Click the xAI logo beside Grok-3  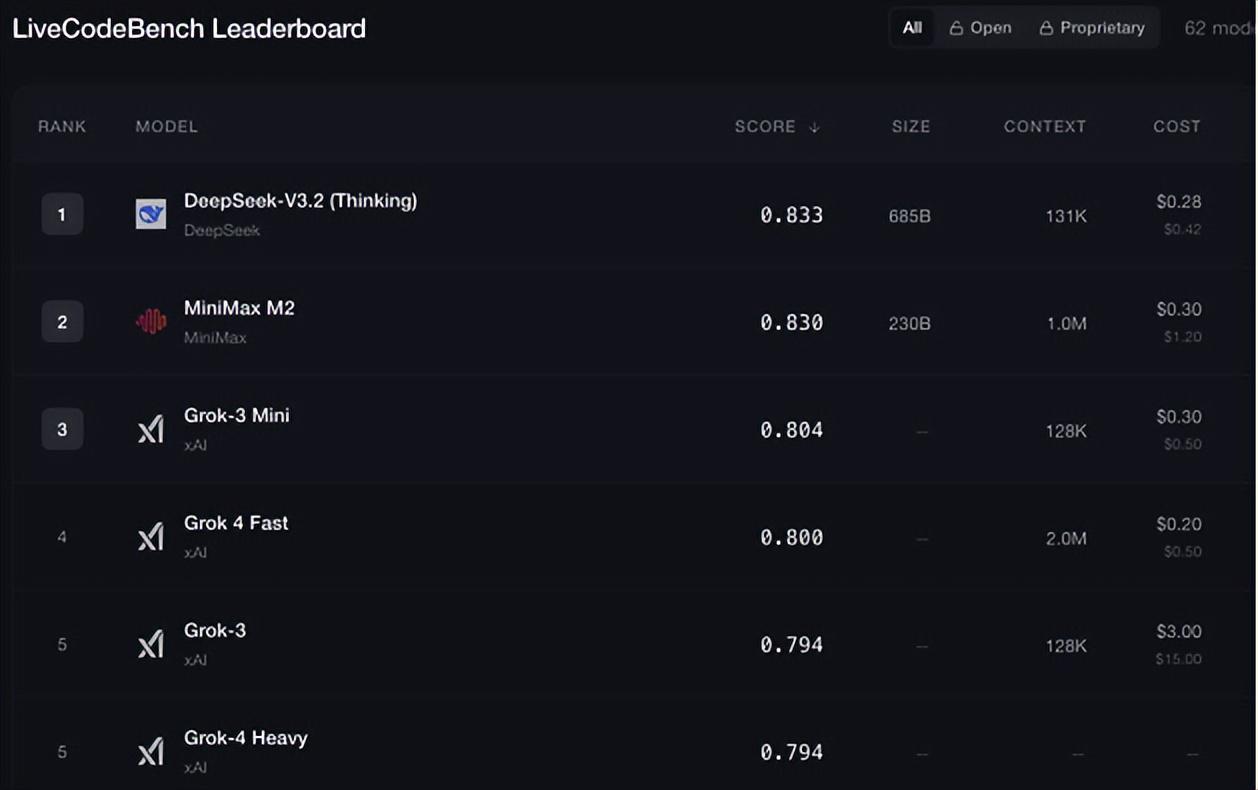151,645
